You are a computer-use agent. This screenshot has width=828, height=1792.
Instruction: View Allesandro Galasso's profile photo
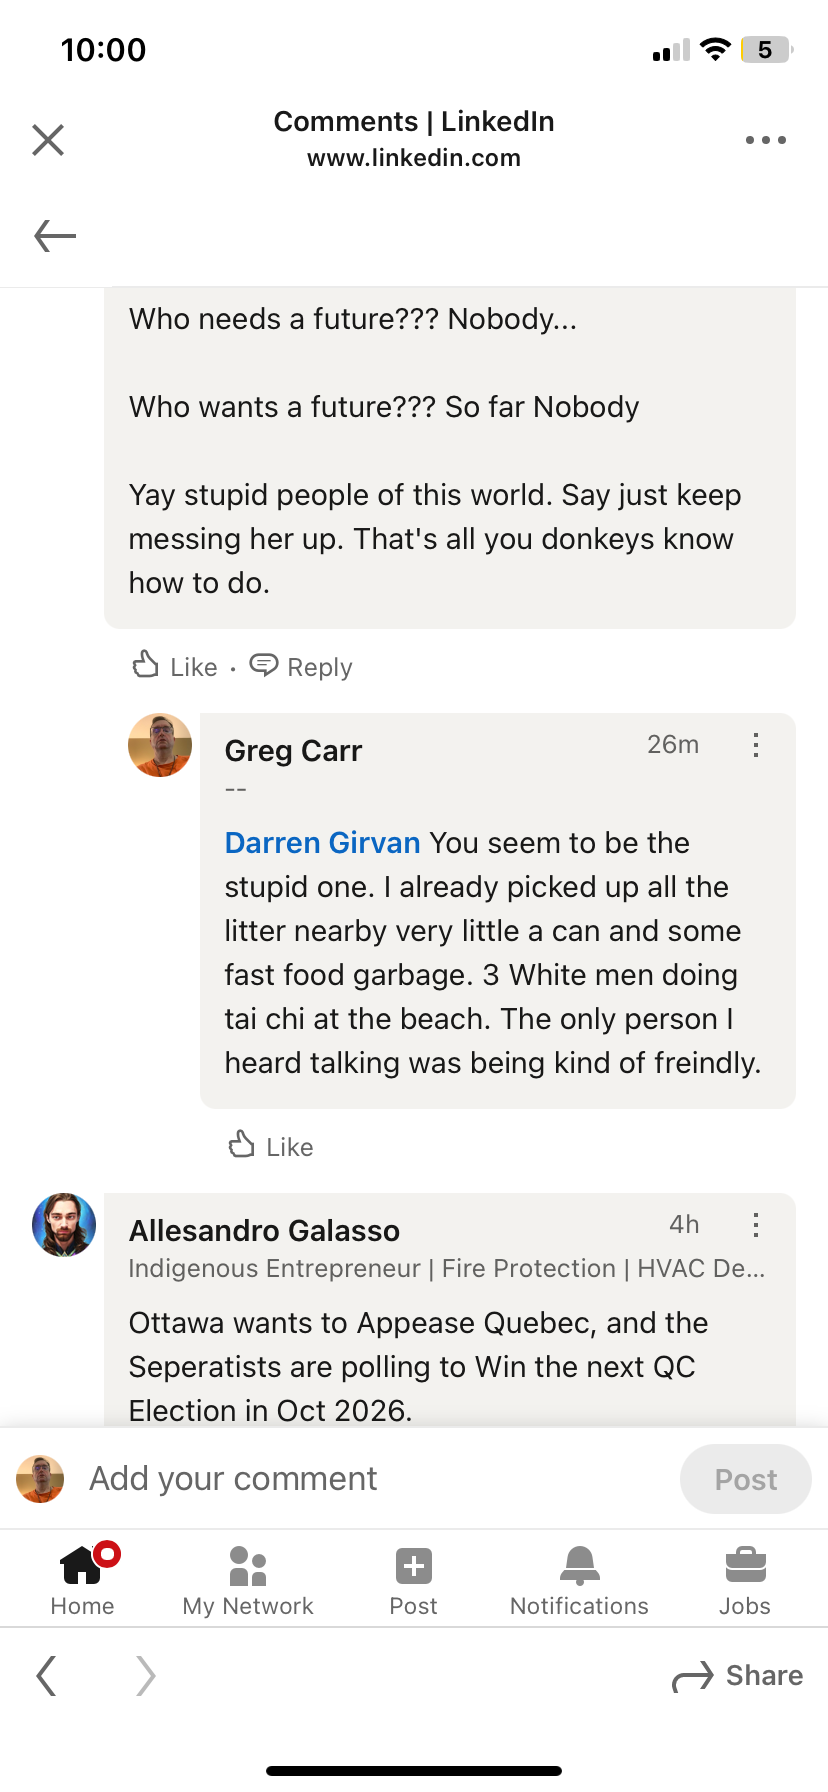(64, 1225)
